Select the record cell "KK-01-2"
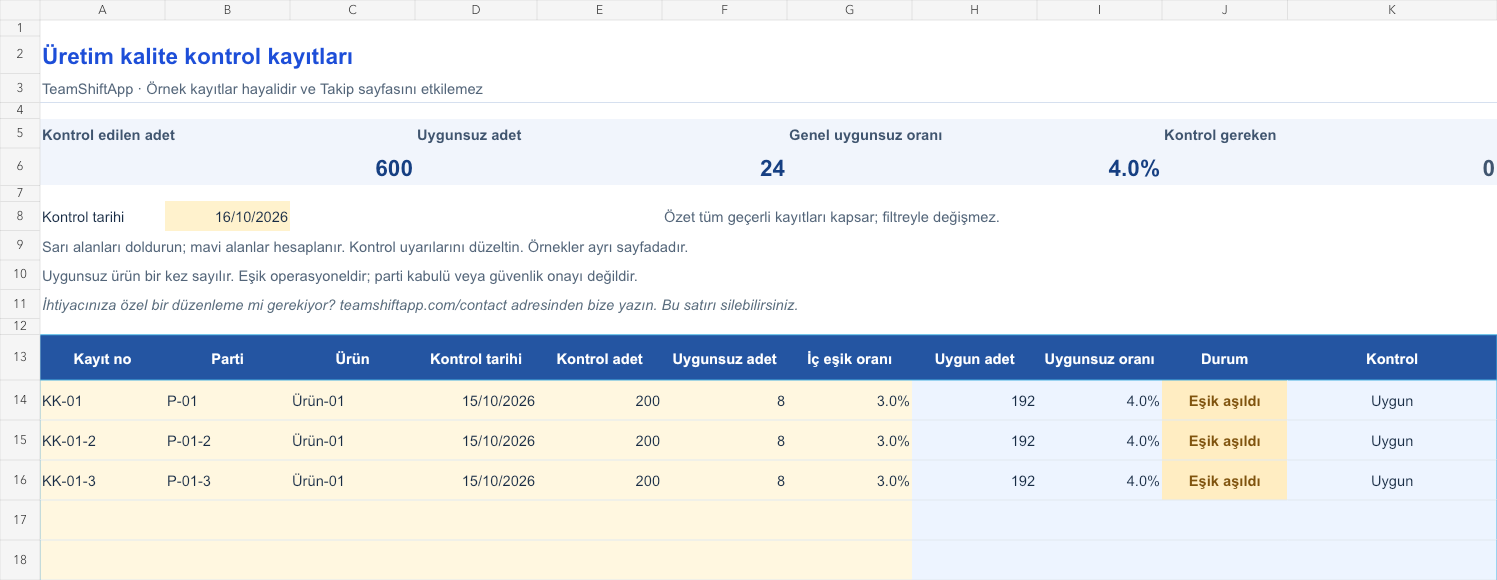The image size is (1497, 580). [102, 441]
